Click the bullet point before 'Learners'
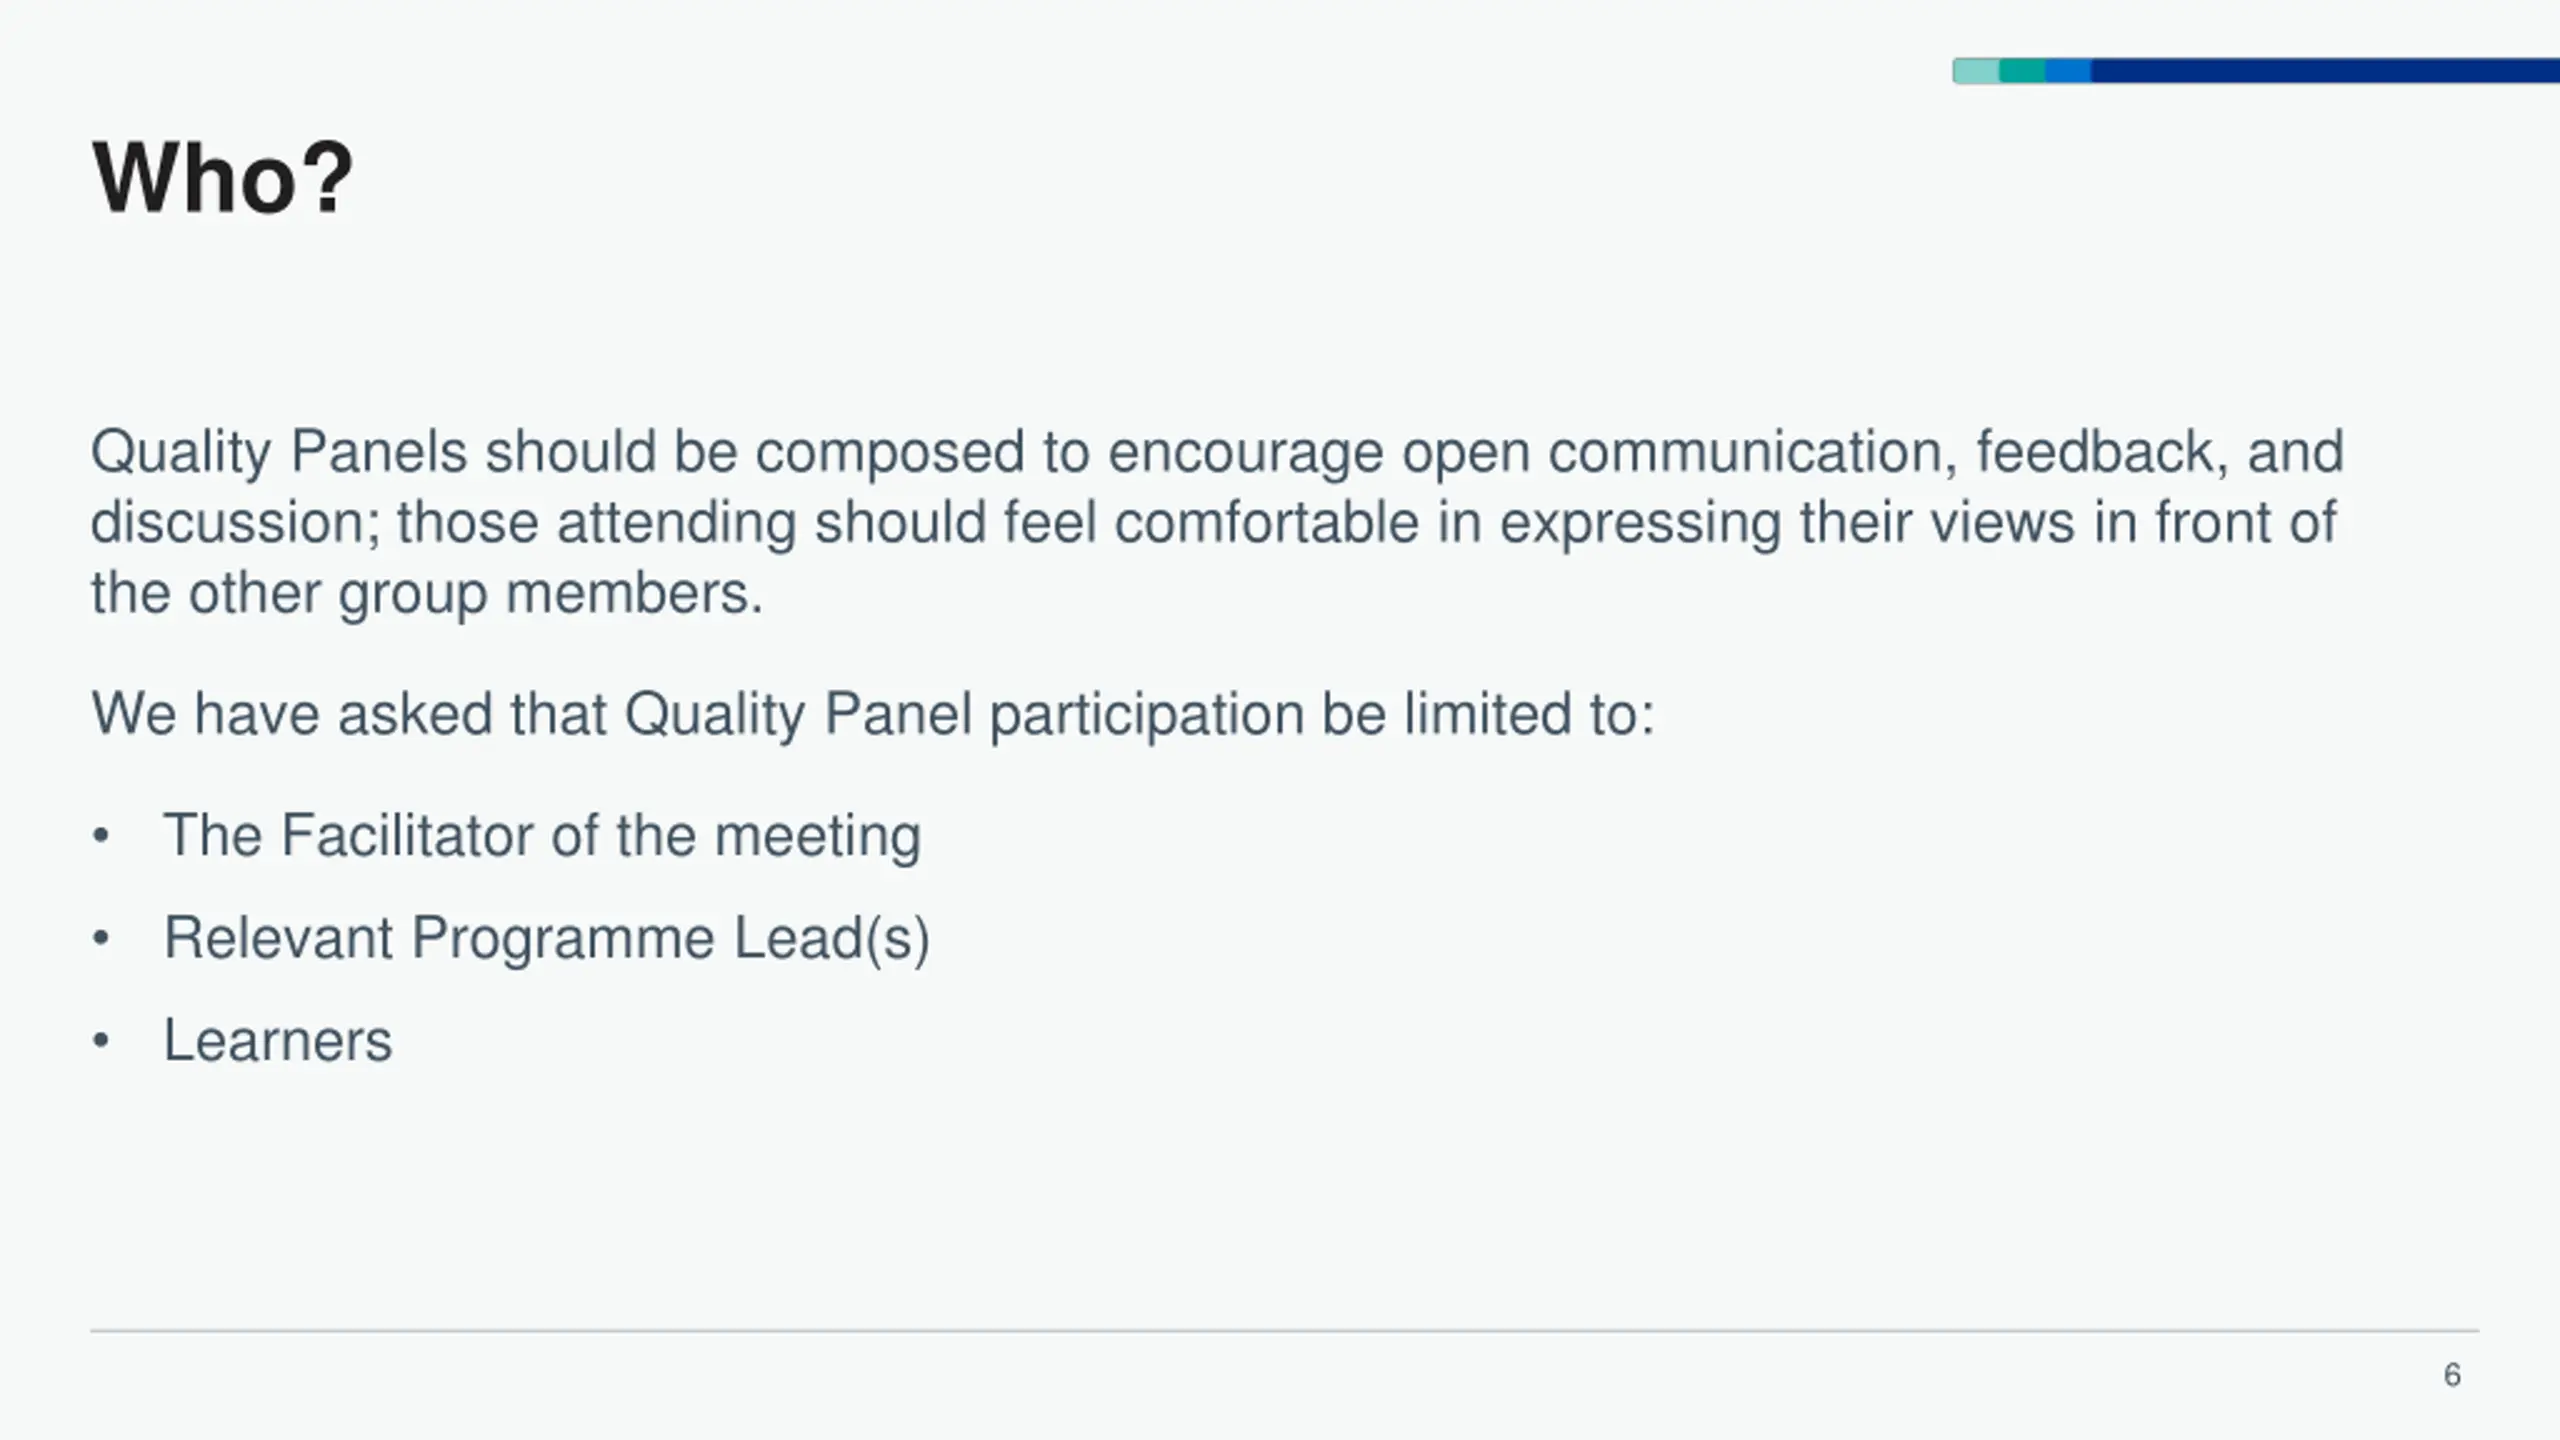The height and width of the screenshot is (1440, 2560). pyautogui.click(x=100, y=1041)
